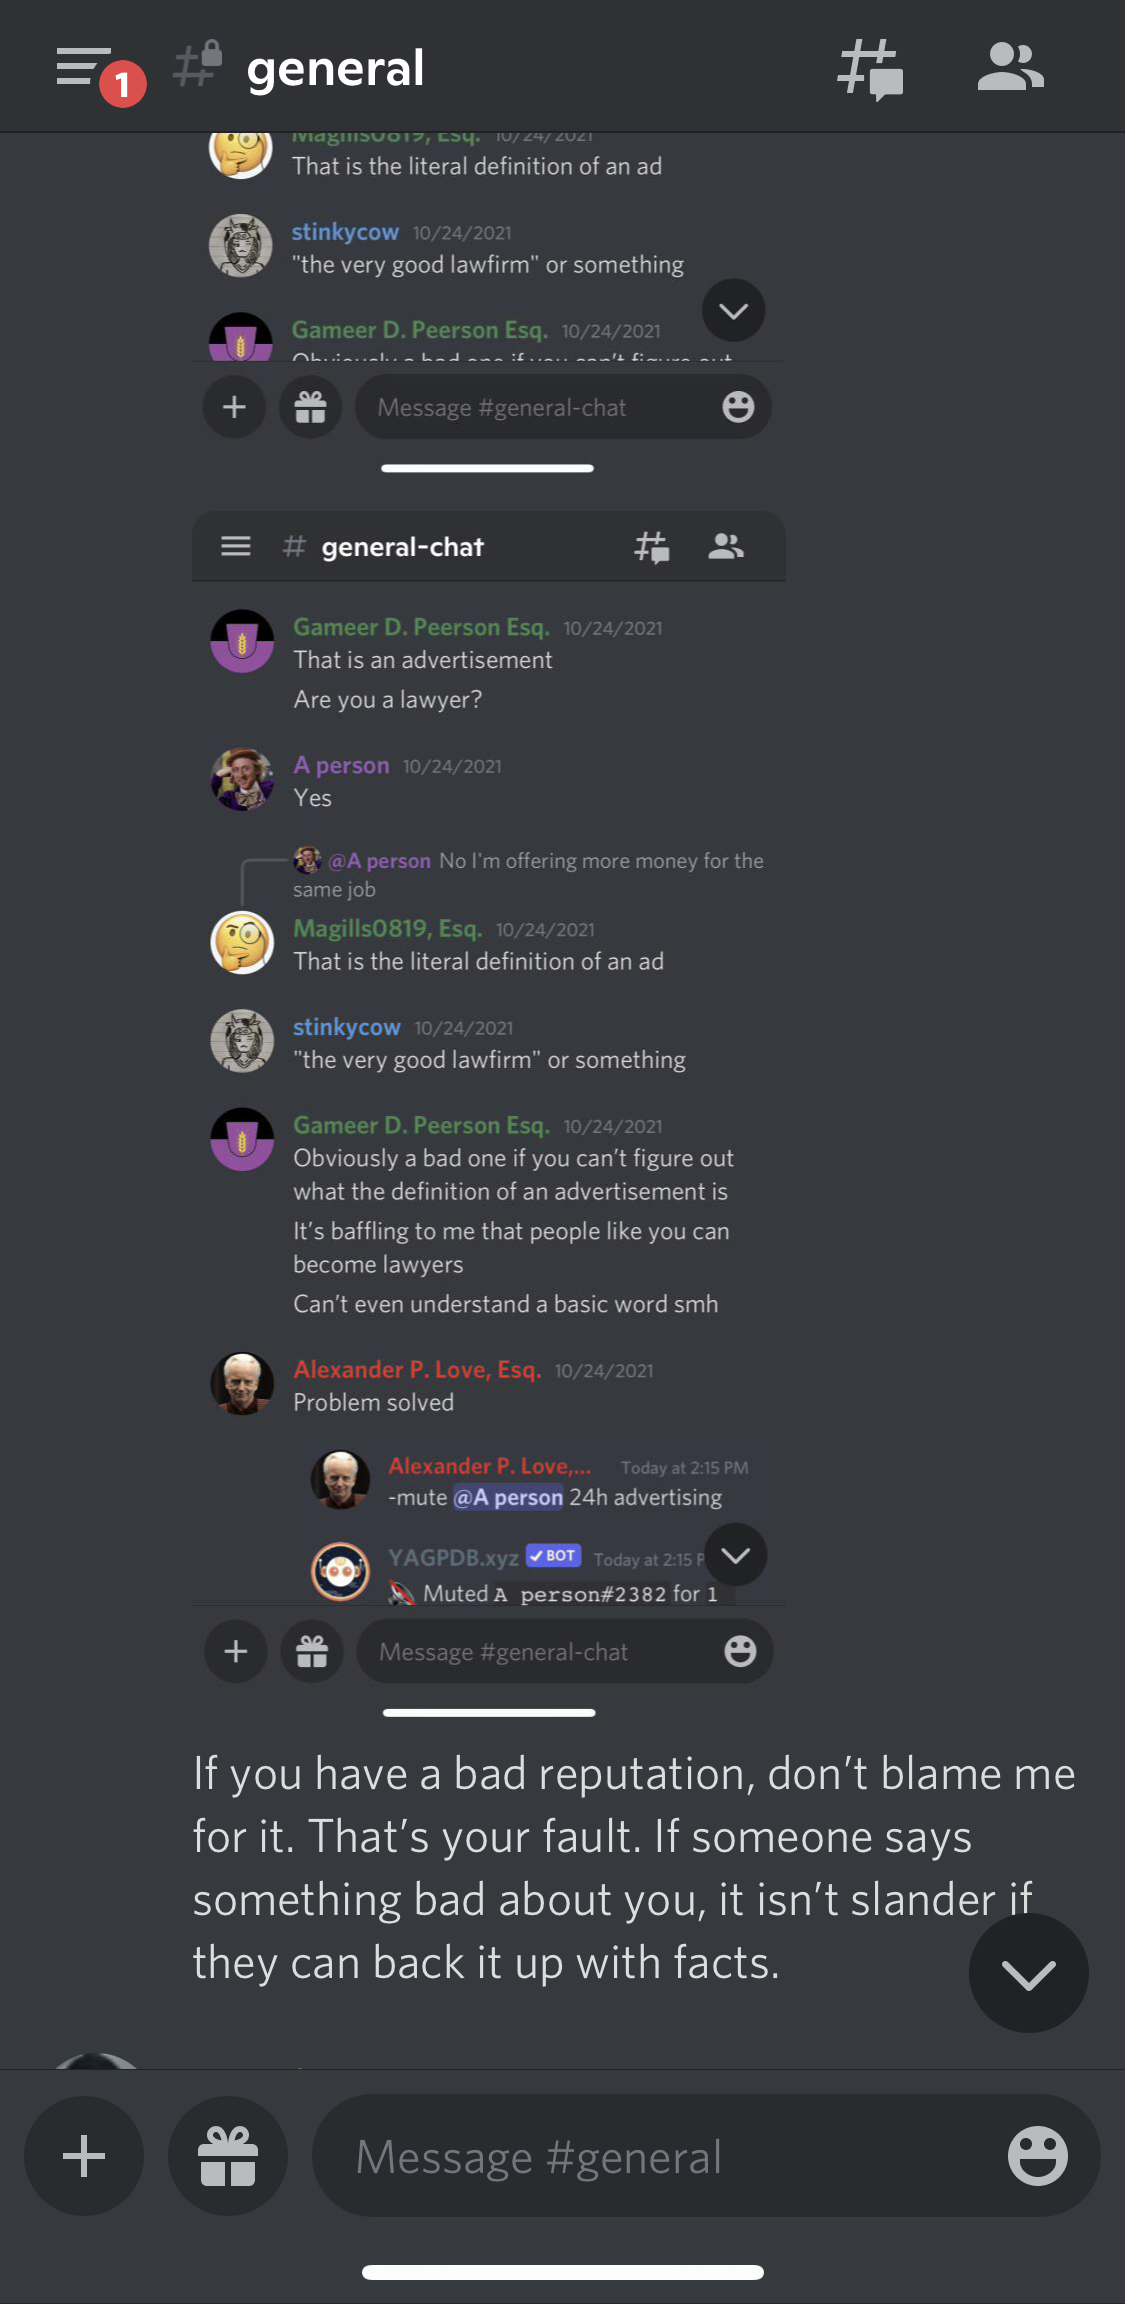Tap the red notification badge showing 1

(123, 85)
